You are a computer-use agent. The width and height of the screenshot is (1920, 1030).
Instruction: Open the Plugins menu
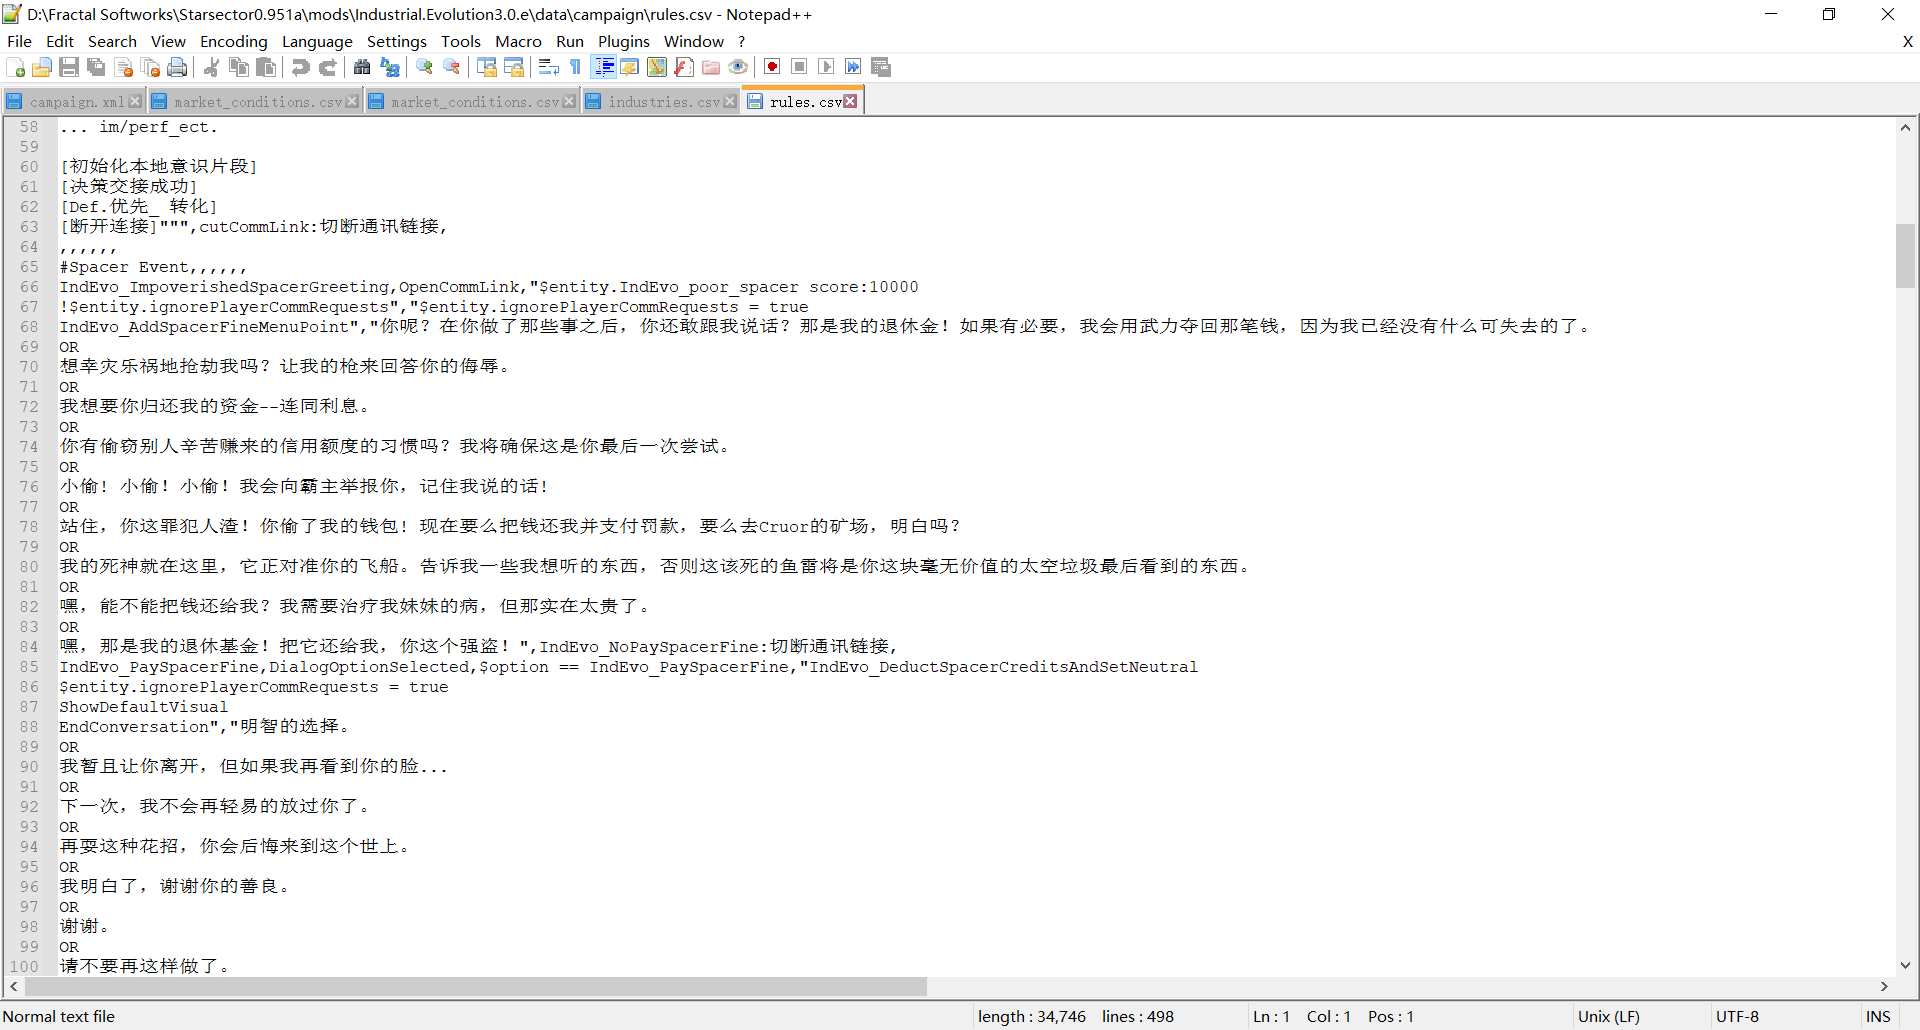tap(624, 41)
